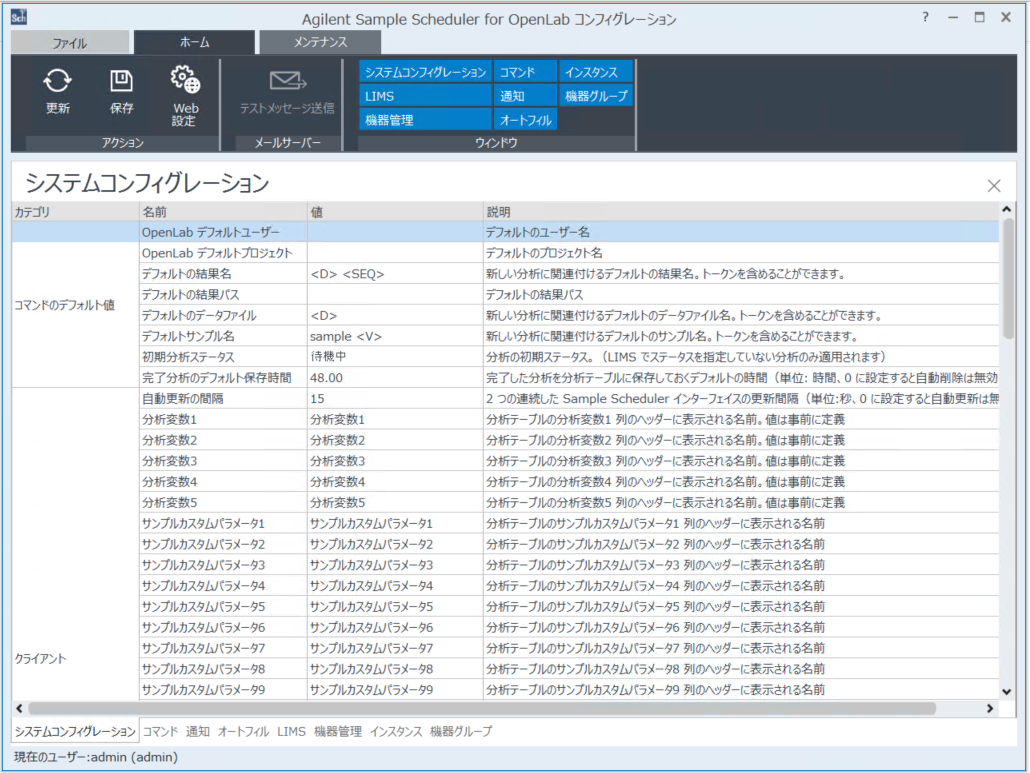Click the horizontal scrollbar right arrow
The image size is (1030, 773).
[990, 708]
